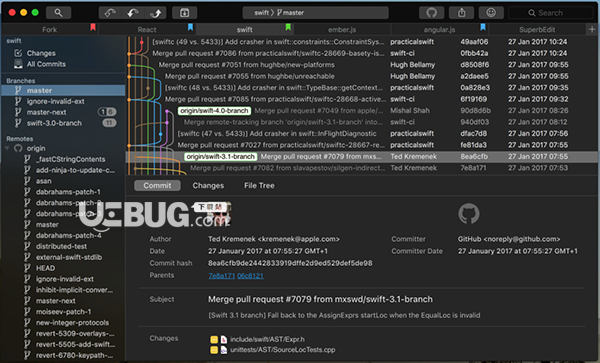Open changed file unittests/AST/SourceLocTests.cpp
The width and height of the screenshot is (600, 363).
(x=283, y=350)
